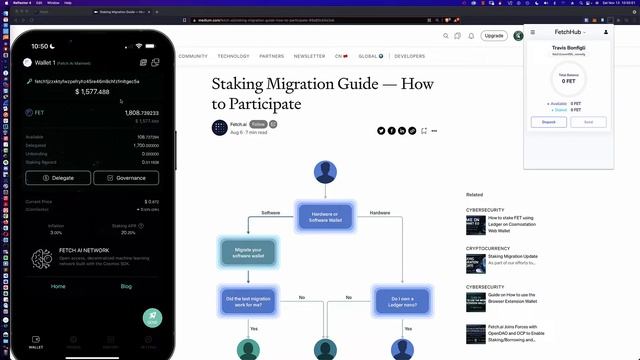
Task: Open the FetchHub account person icon
Action: (x=606, y=32)
